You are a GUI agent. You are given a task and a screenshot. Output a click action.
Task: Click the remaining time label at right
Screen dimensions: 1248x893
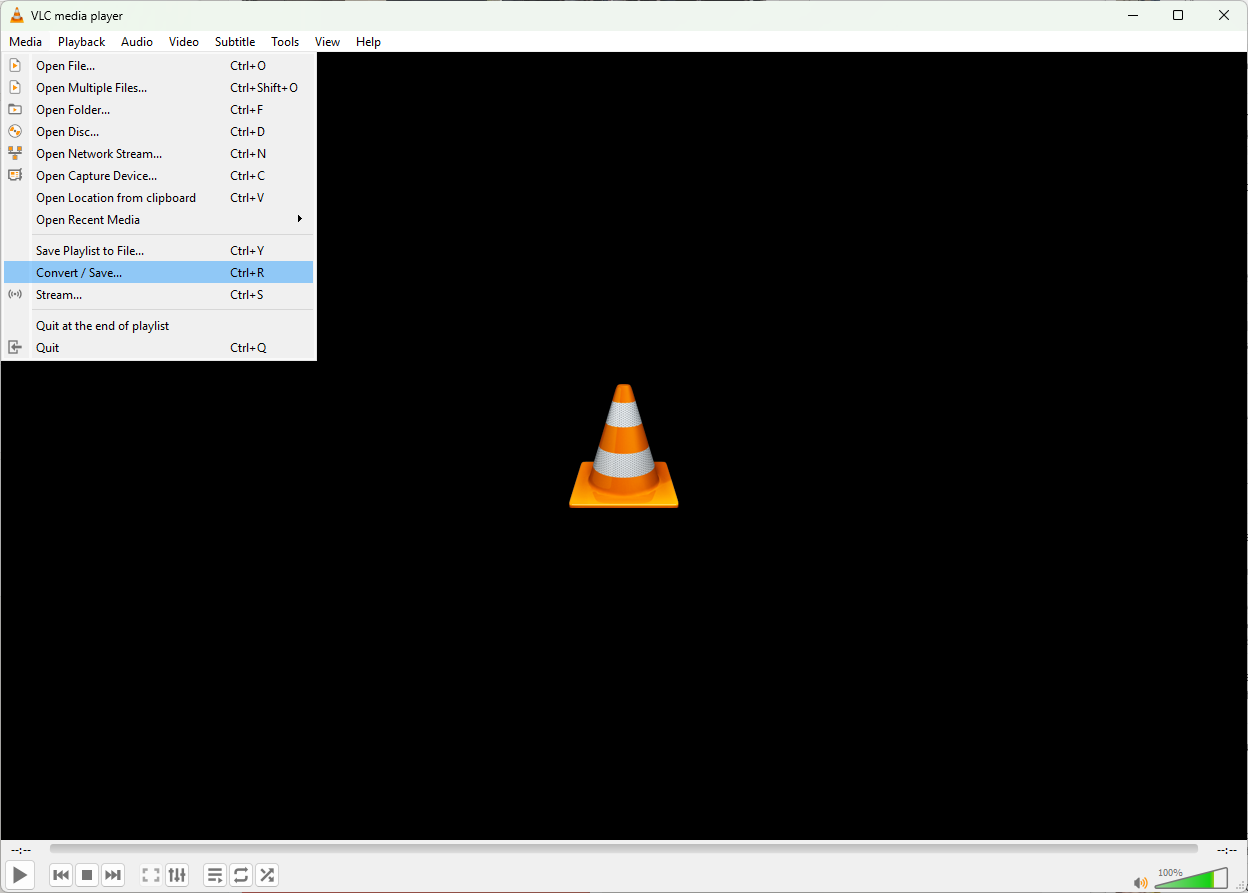pos(1227,849)
